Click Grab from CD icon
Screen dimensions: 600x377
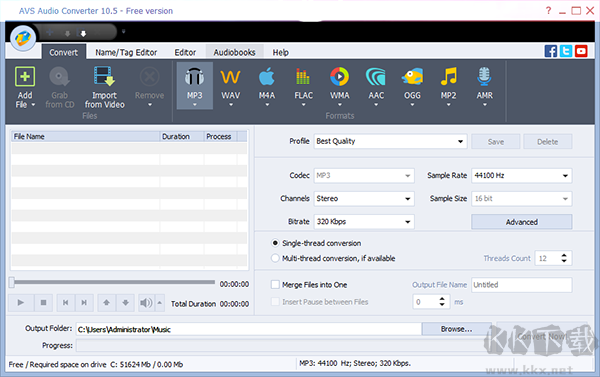[x=59, y=77]
